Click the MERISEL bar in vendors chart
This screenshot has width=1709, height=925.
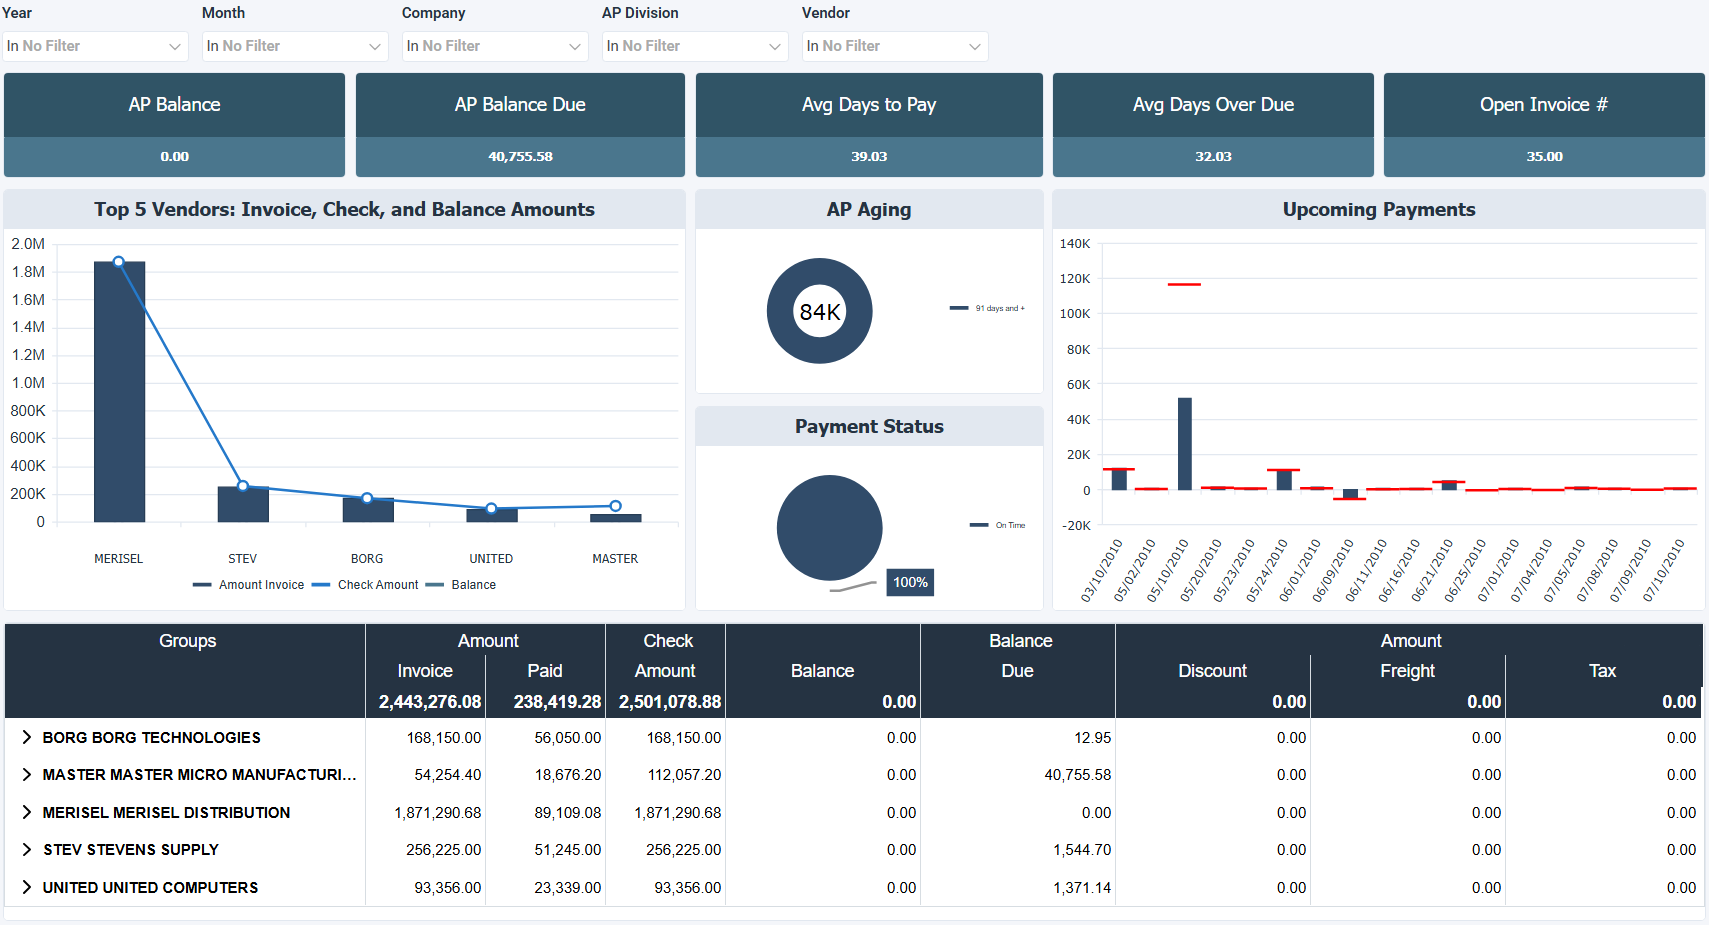119,392
